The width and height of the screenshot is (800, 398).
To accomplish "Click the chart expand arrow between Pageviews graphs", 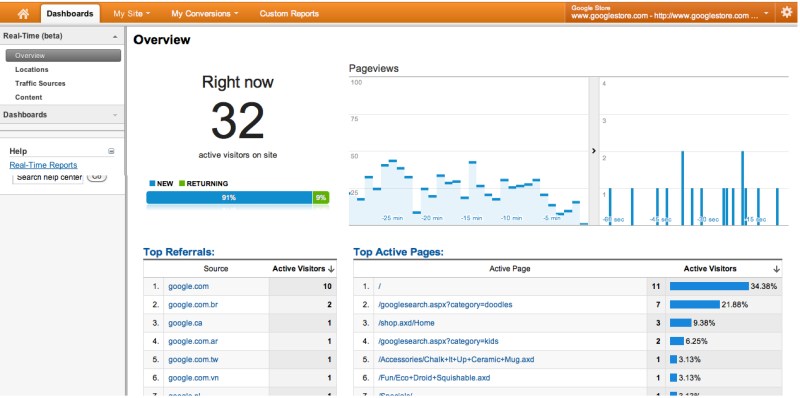I will click(593, 151).
